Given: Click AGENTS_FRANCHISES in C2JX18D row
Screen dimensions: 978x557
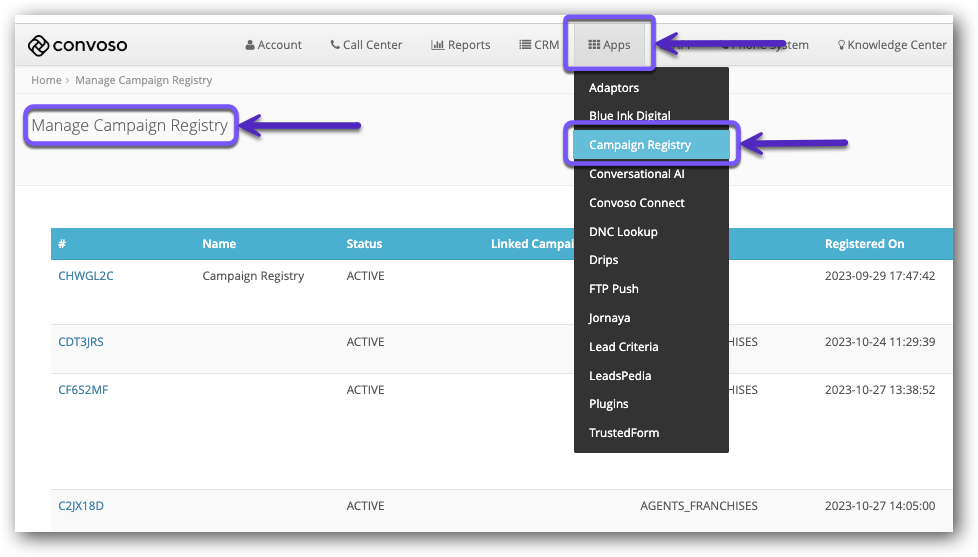Looking at the screenshot, I should (699, 506).
